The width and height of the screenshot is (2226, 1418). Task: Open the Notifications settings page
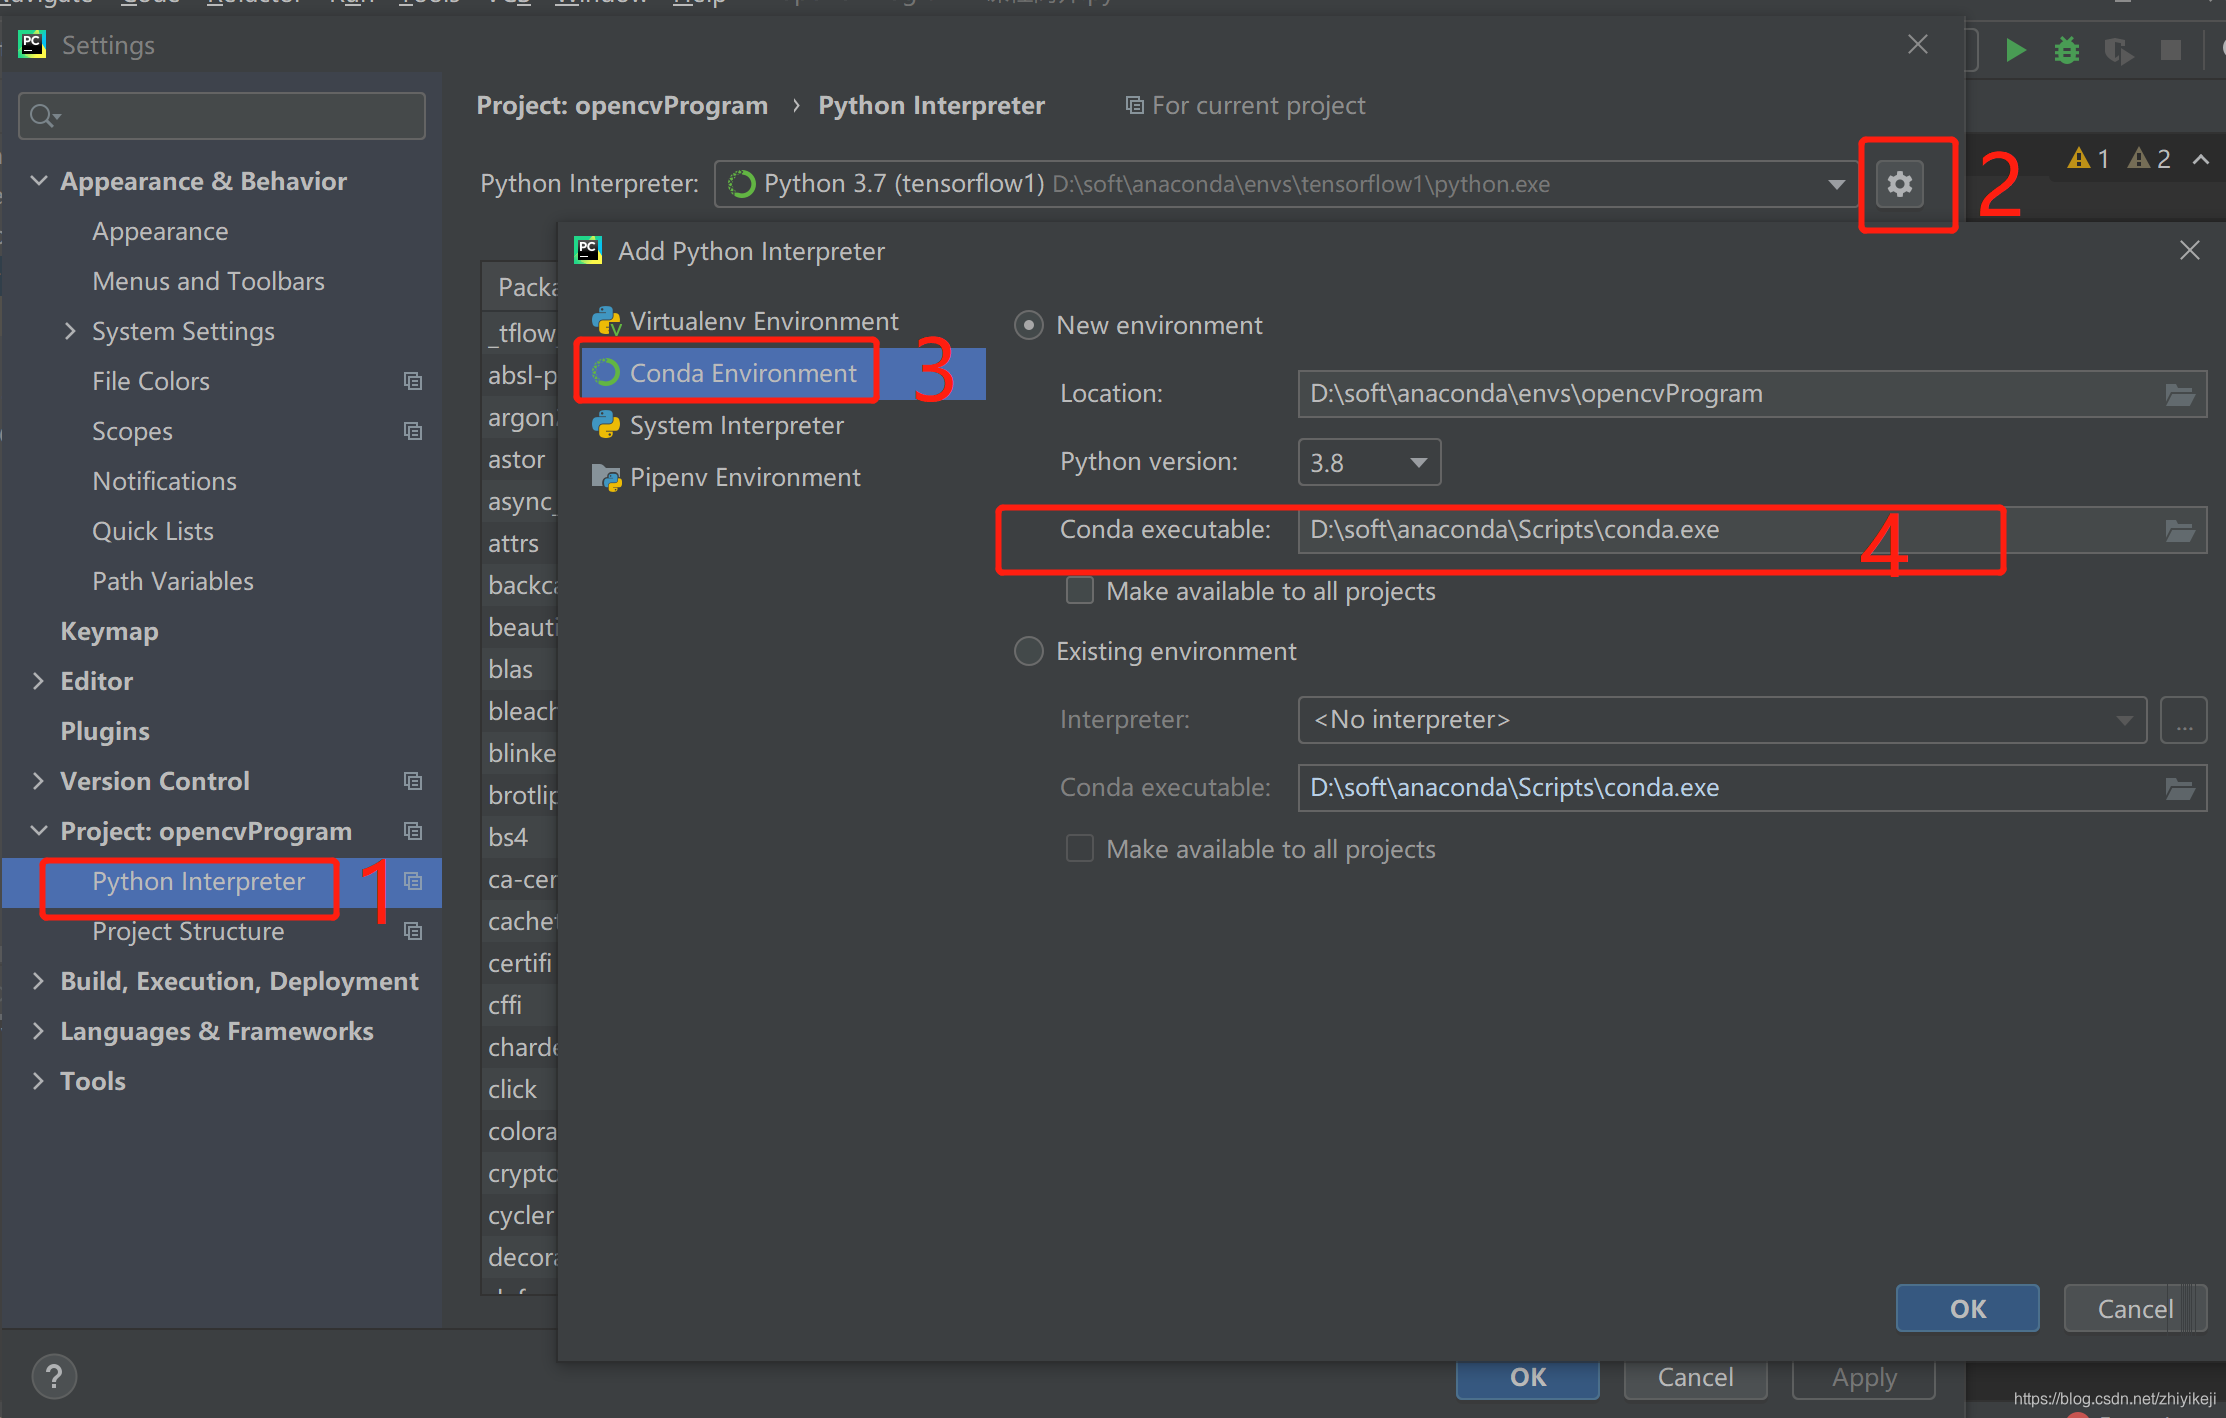coord(164,481)
